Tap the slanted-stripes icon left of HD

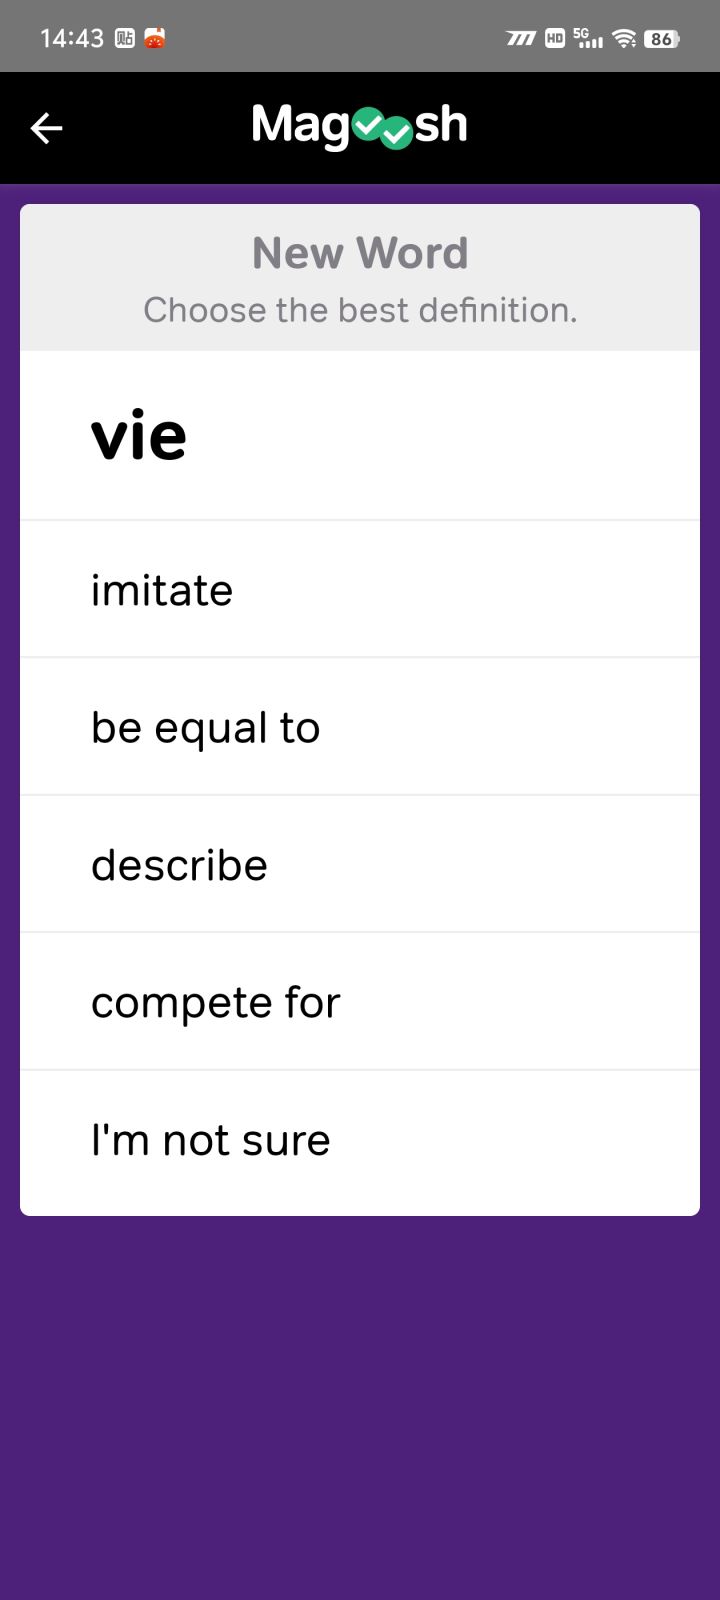click(520, 39)
